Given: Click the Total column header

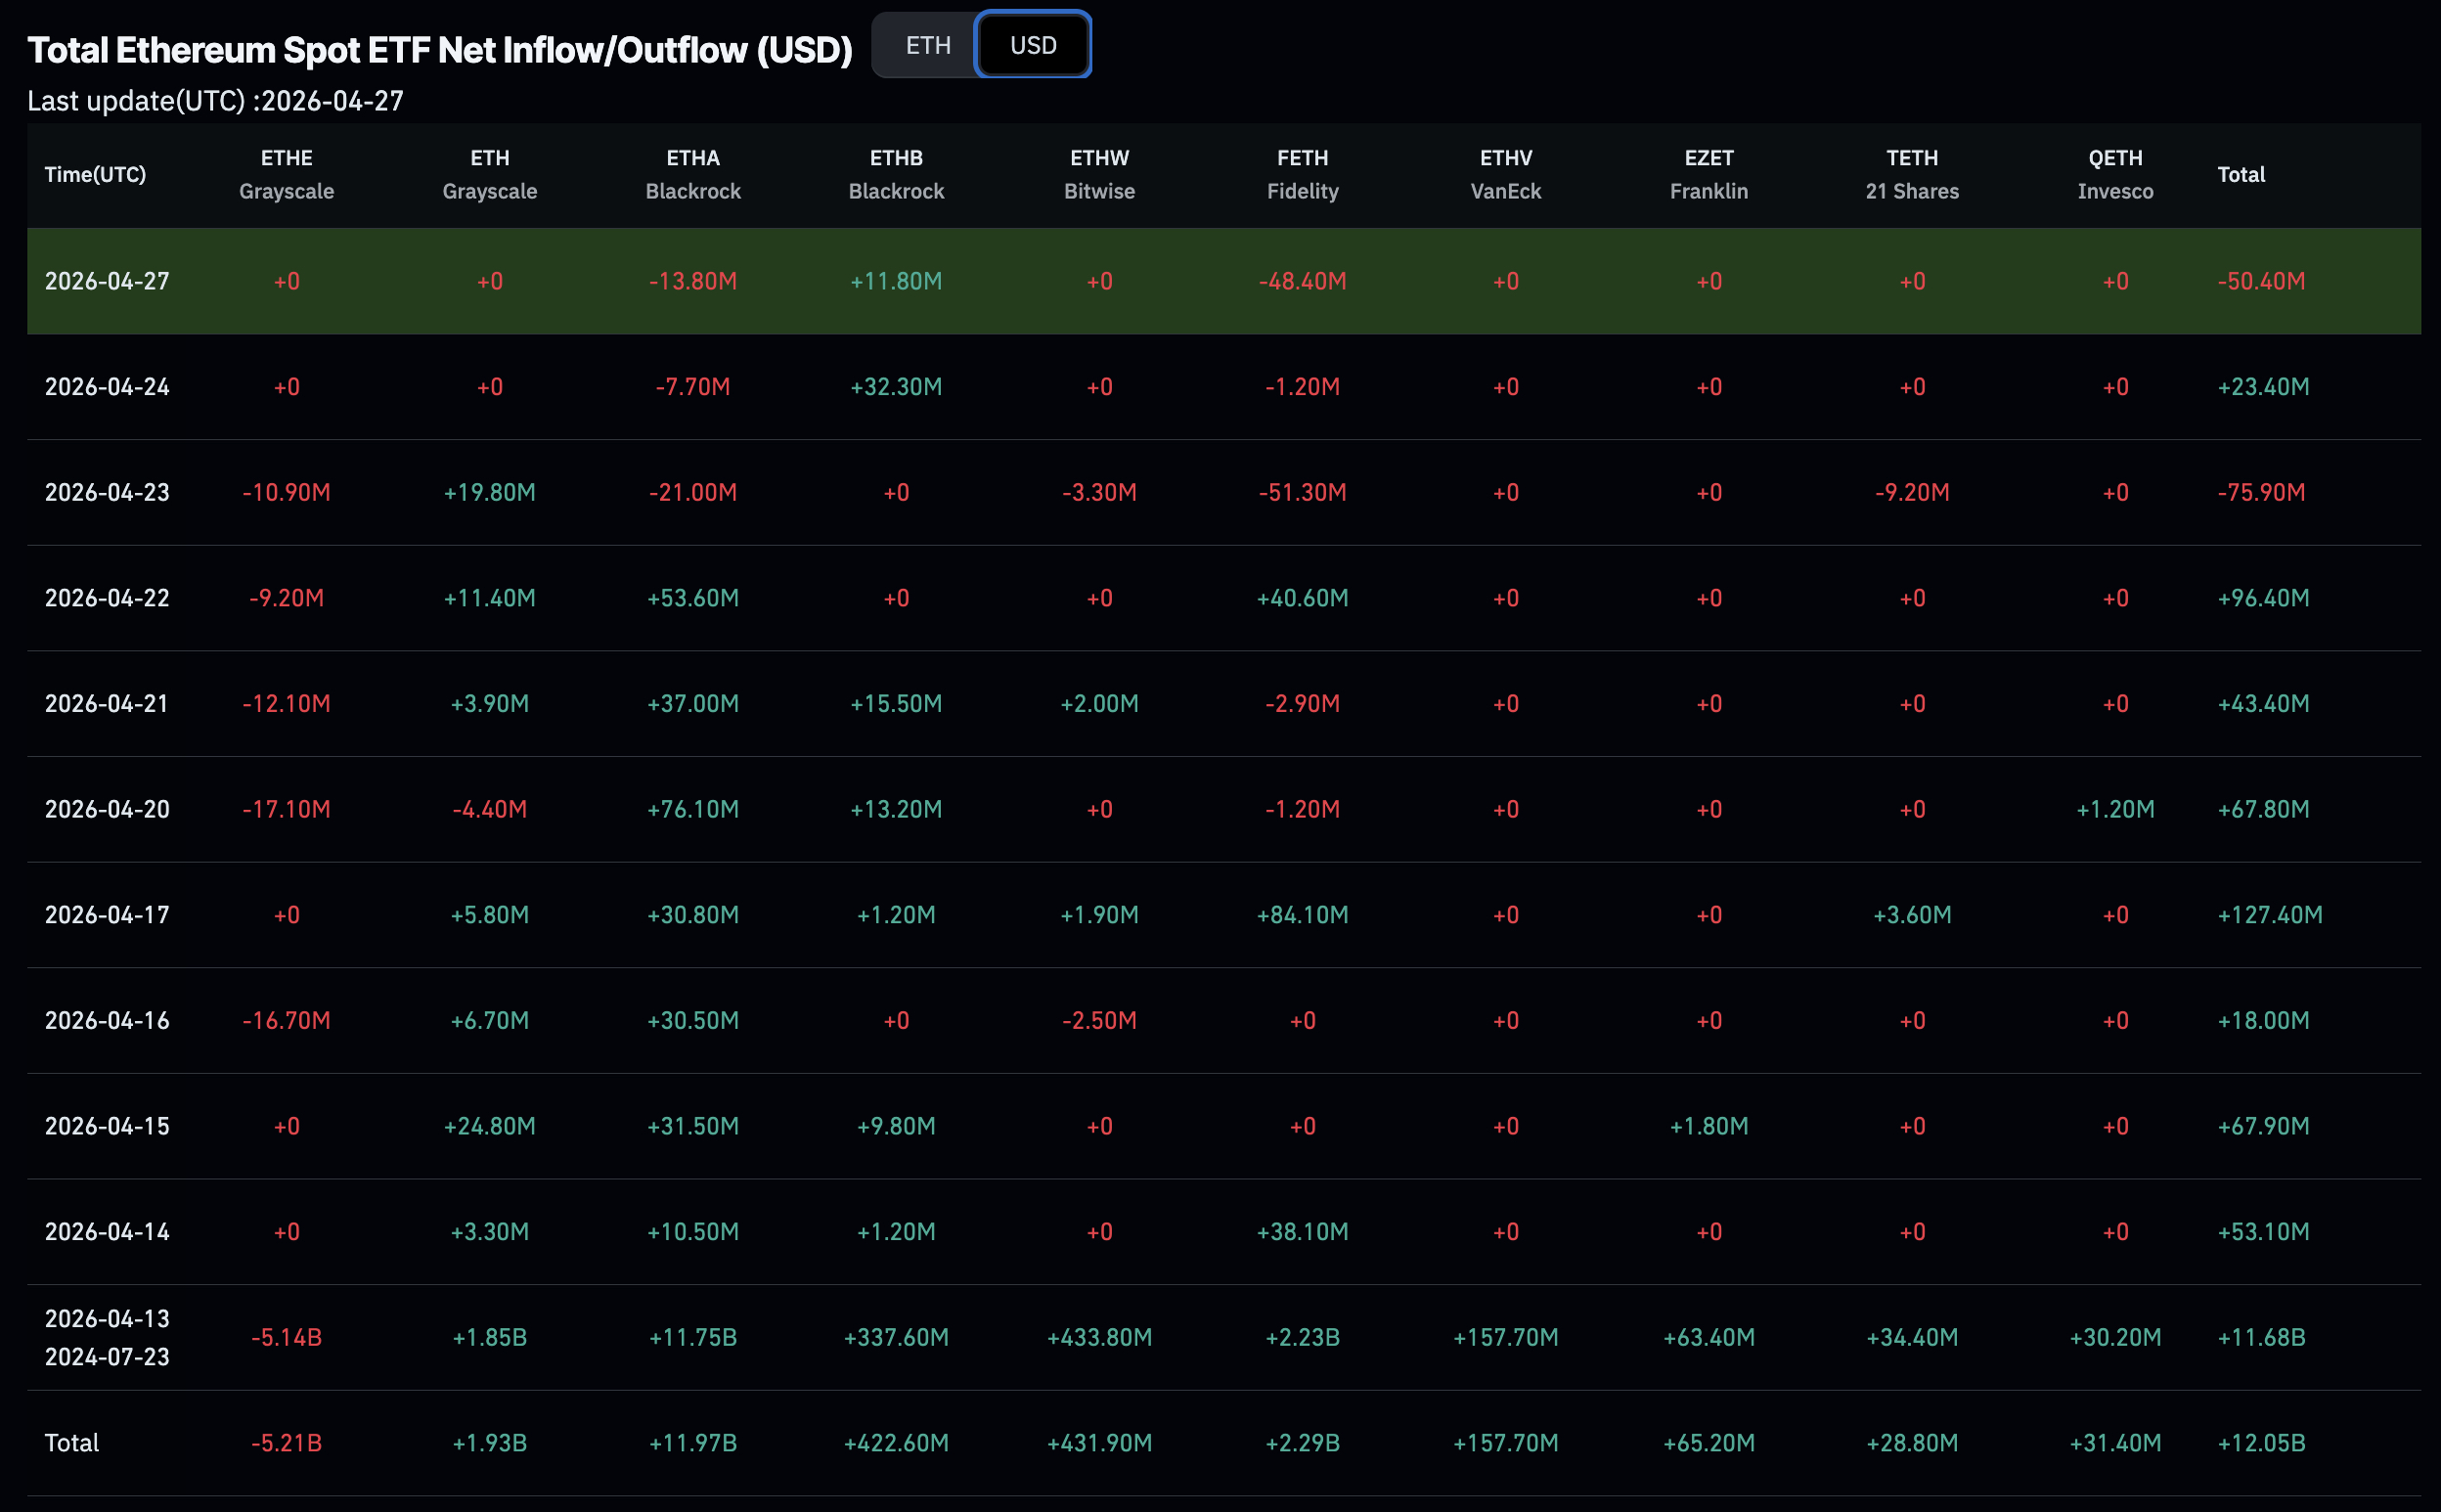Looking at the screenshot, I should [x=2240, y=174].
